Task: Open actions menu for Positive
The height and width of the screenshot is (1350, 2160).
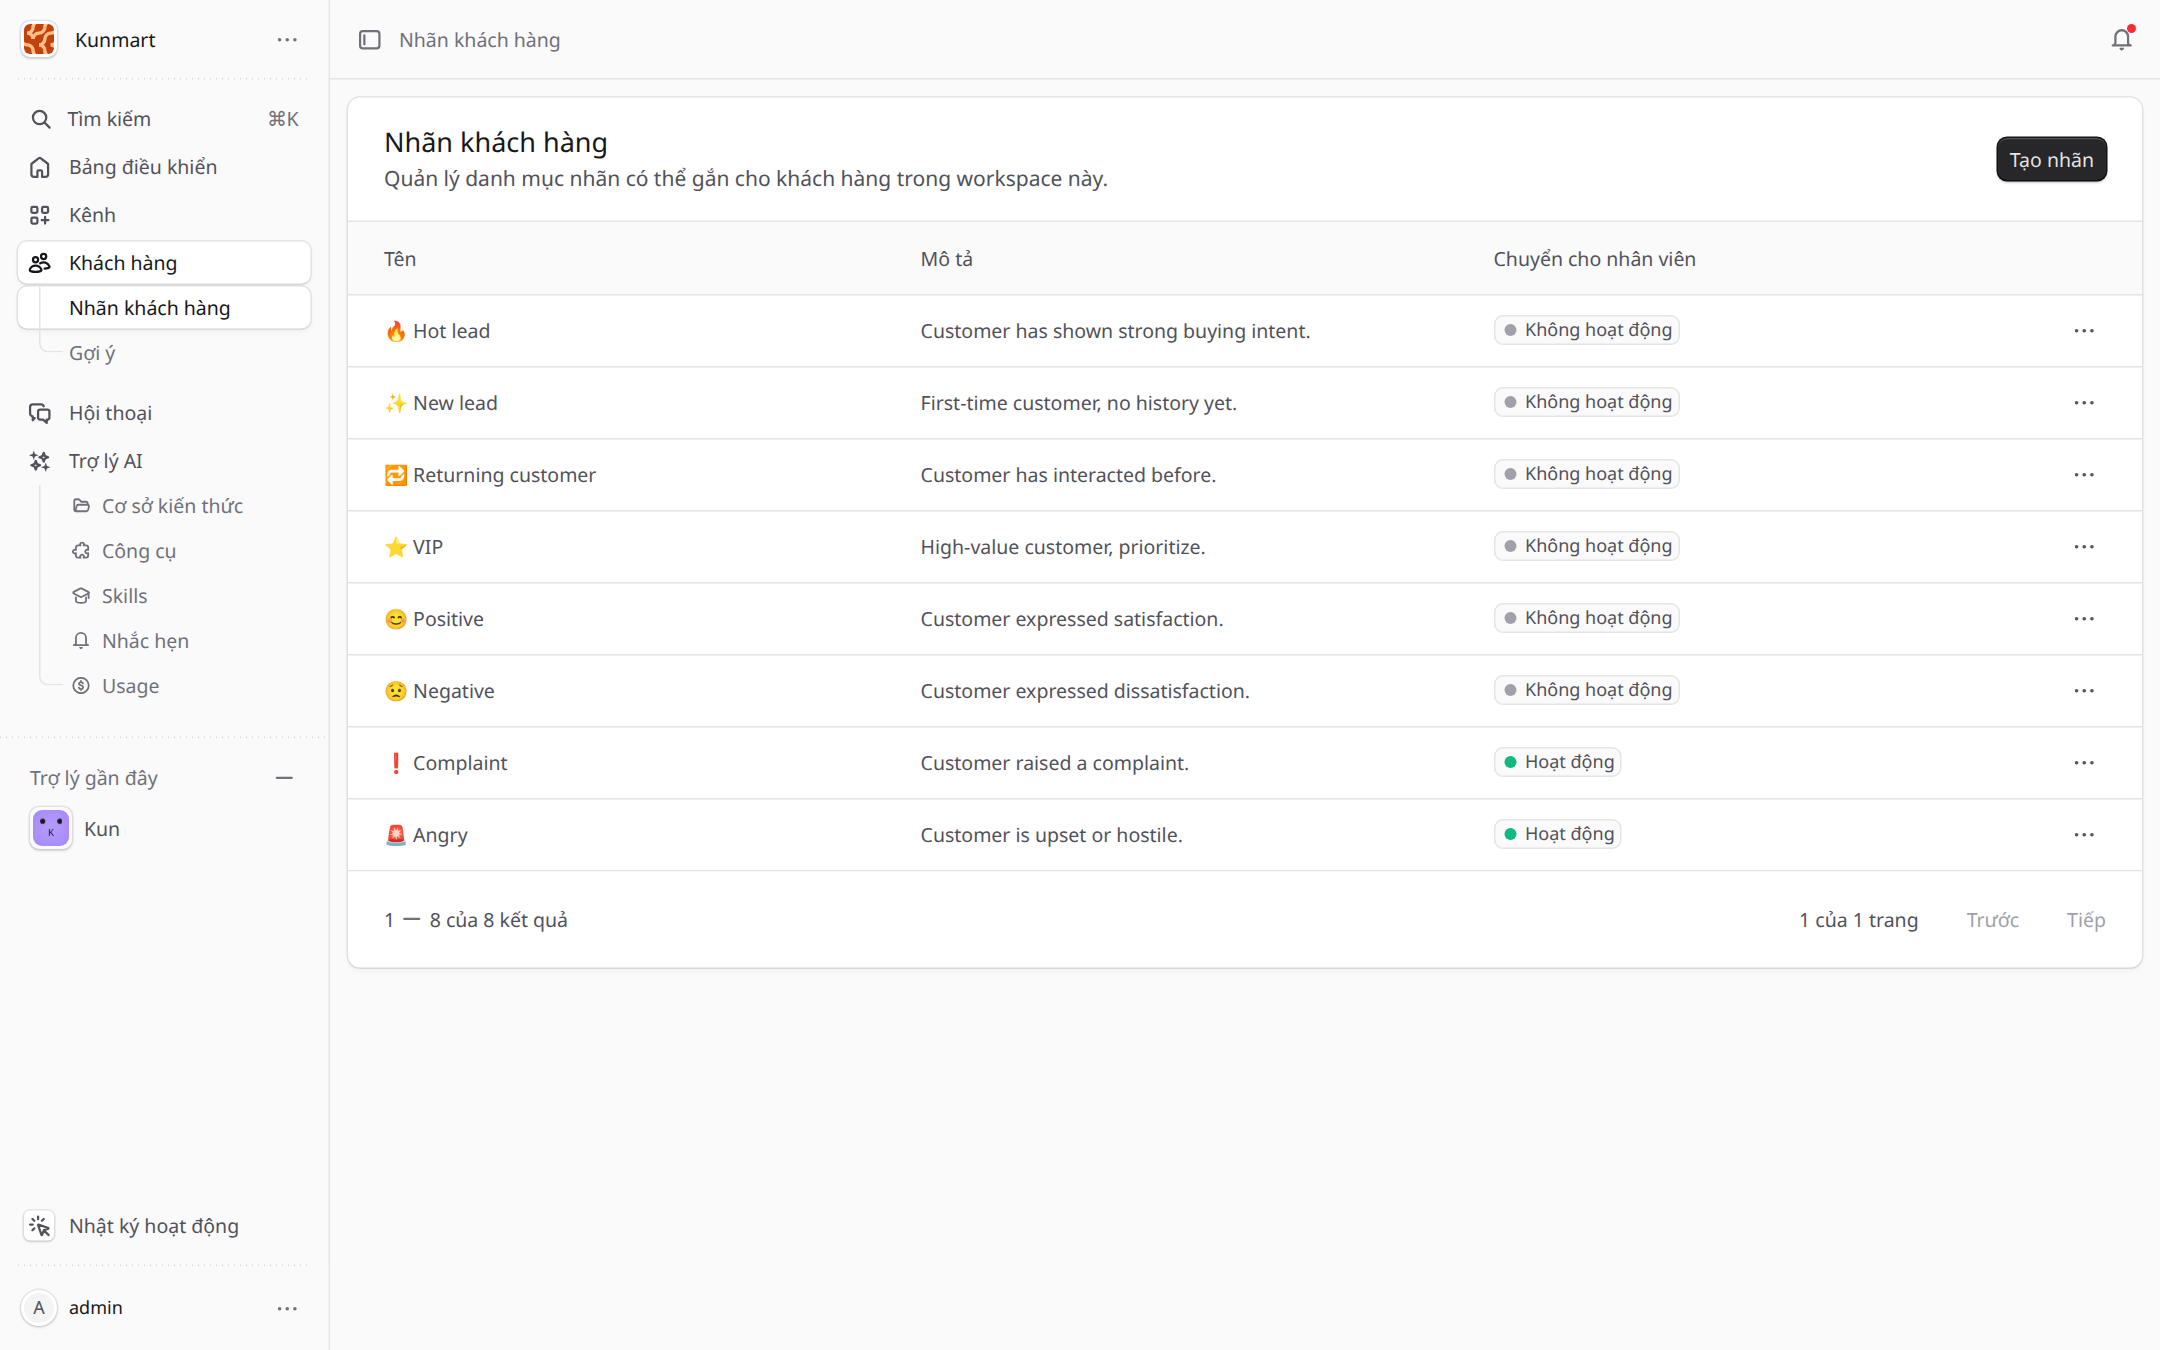Action: [2084, 619]
